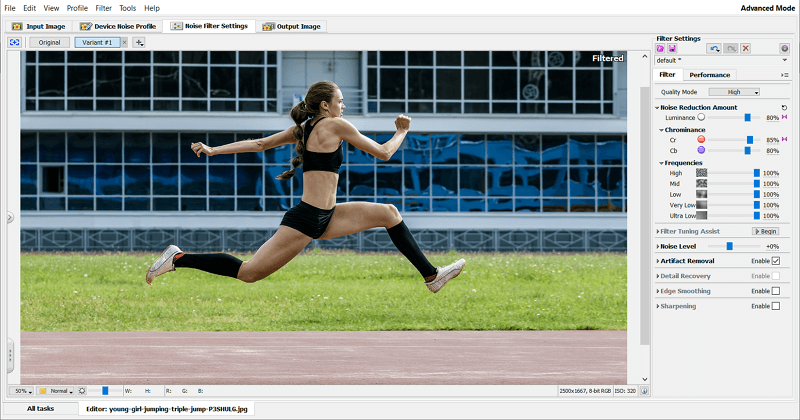Open the Tools menu

click(128, 8)
